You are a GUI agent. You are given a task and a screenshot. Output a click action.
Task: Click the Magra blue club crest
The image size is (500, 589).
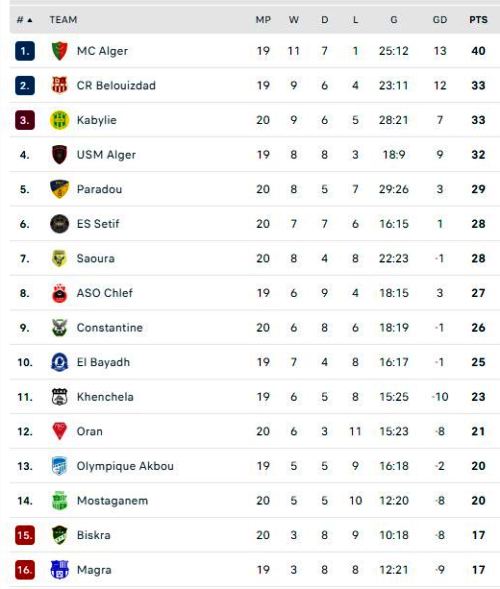click(59, 570)
